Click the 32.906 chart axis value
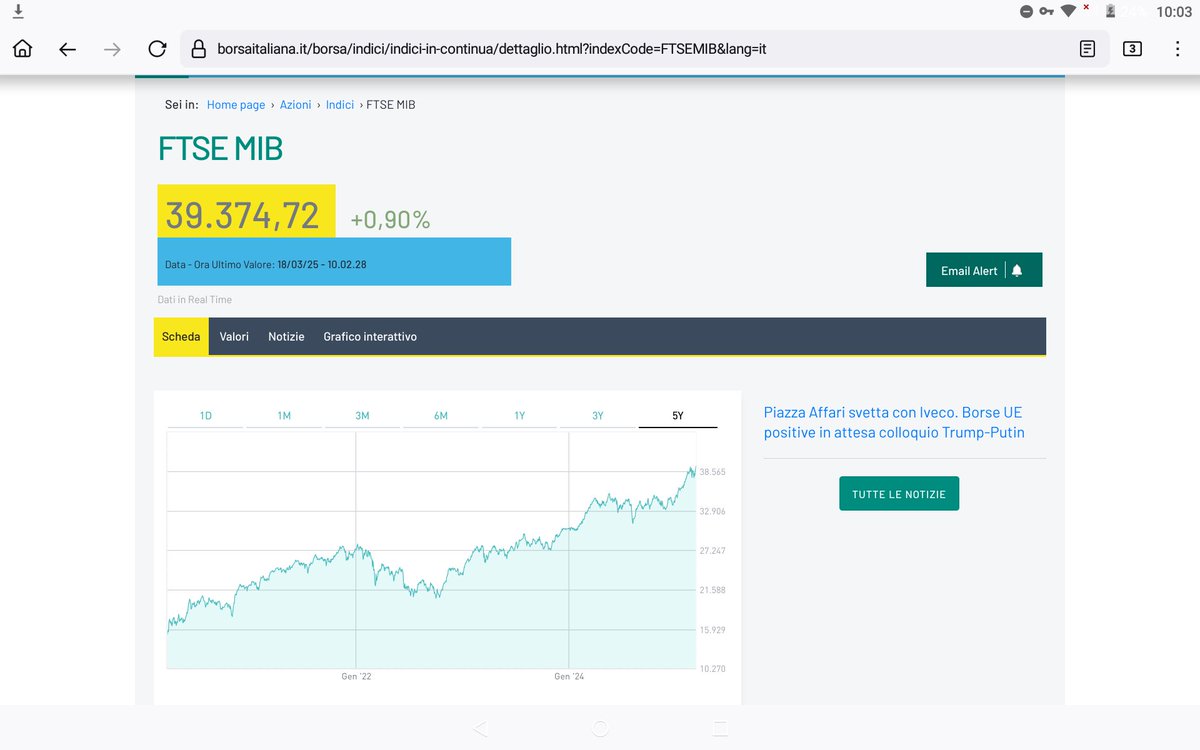The image size is (1200, 750). coord(713,511)
